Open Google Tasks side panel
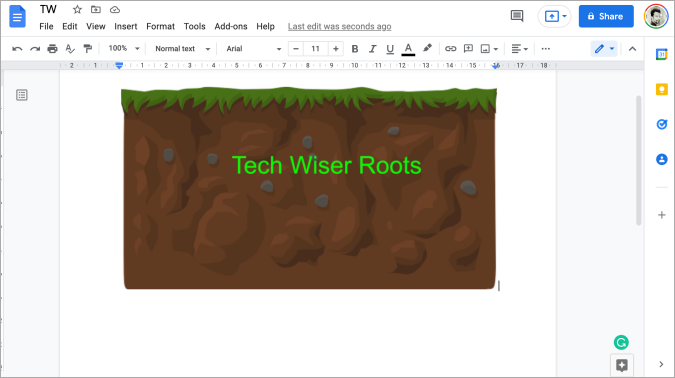675x378 pixels. [662, 124]
